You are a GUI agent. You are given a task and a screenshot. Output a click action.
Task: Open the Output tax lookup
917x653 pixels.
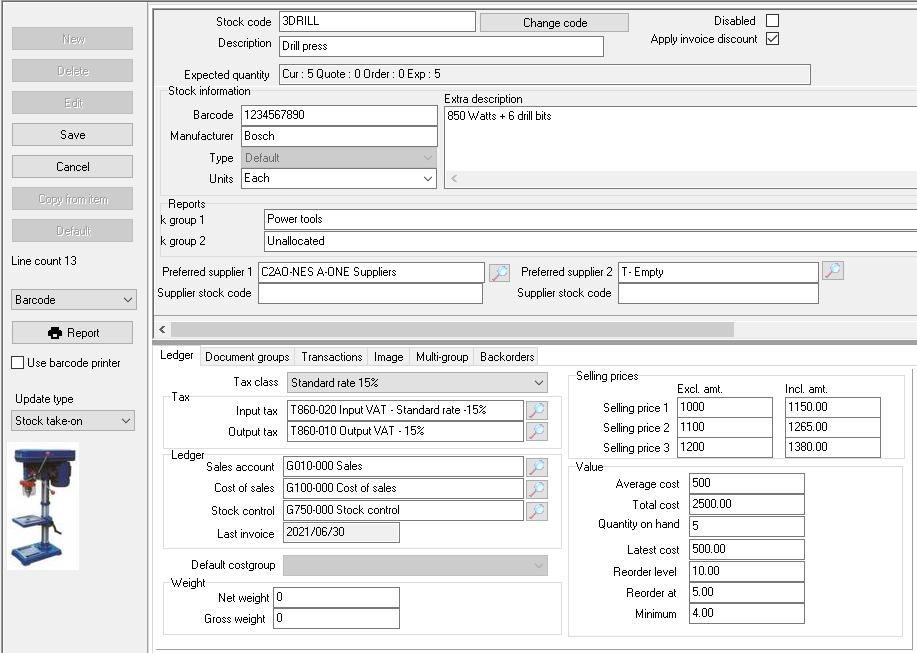coord(537,431)
